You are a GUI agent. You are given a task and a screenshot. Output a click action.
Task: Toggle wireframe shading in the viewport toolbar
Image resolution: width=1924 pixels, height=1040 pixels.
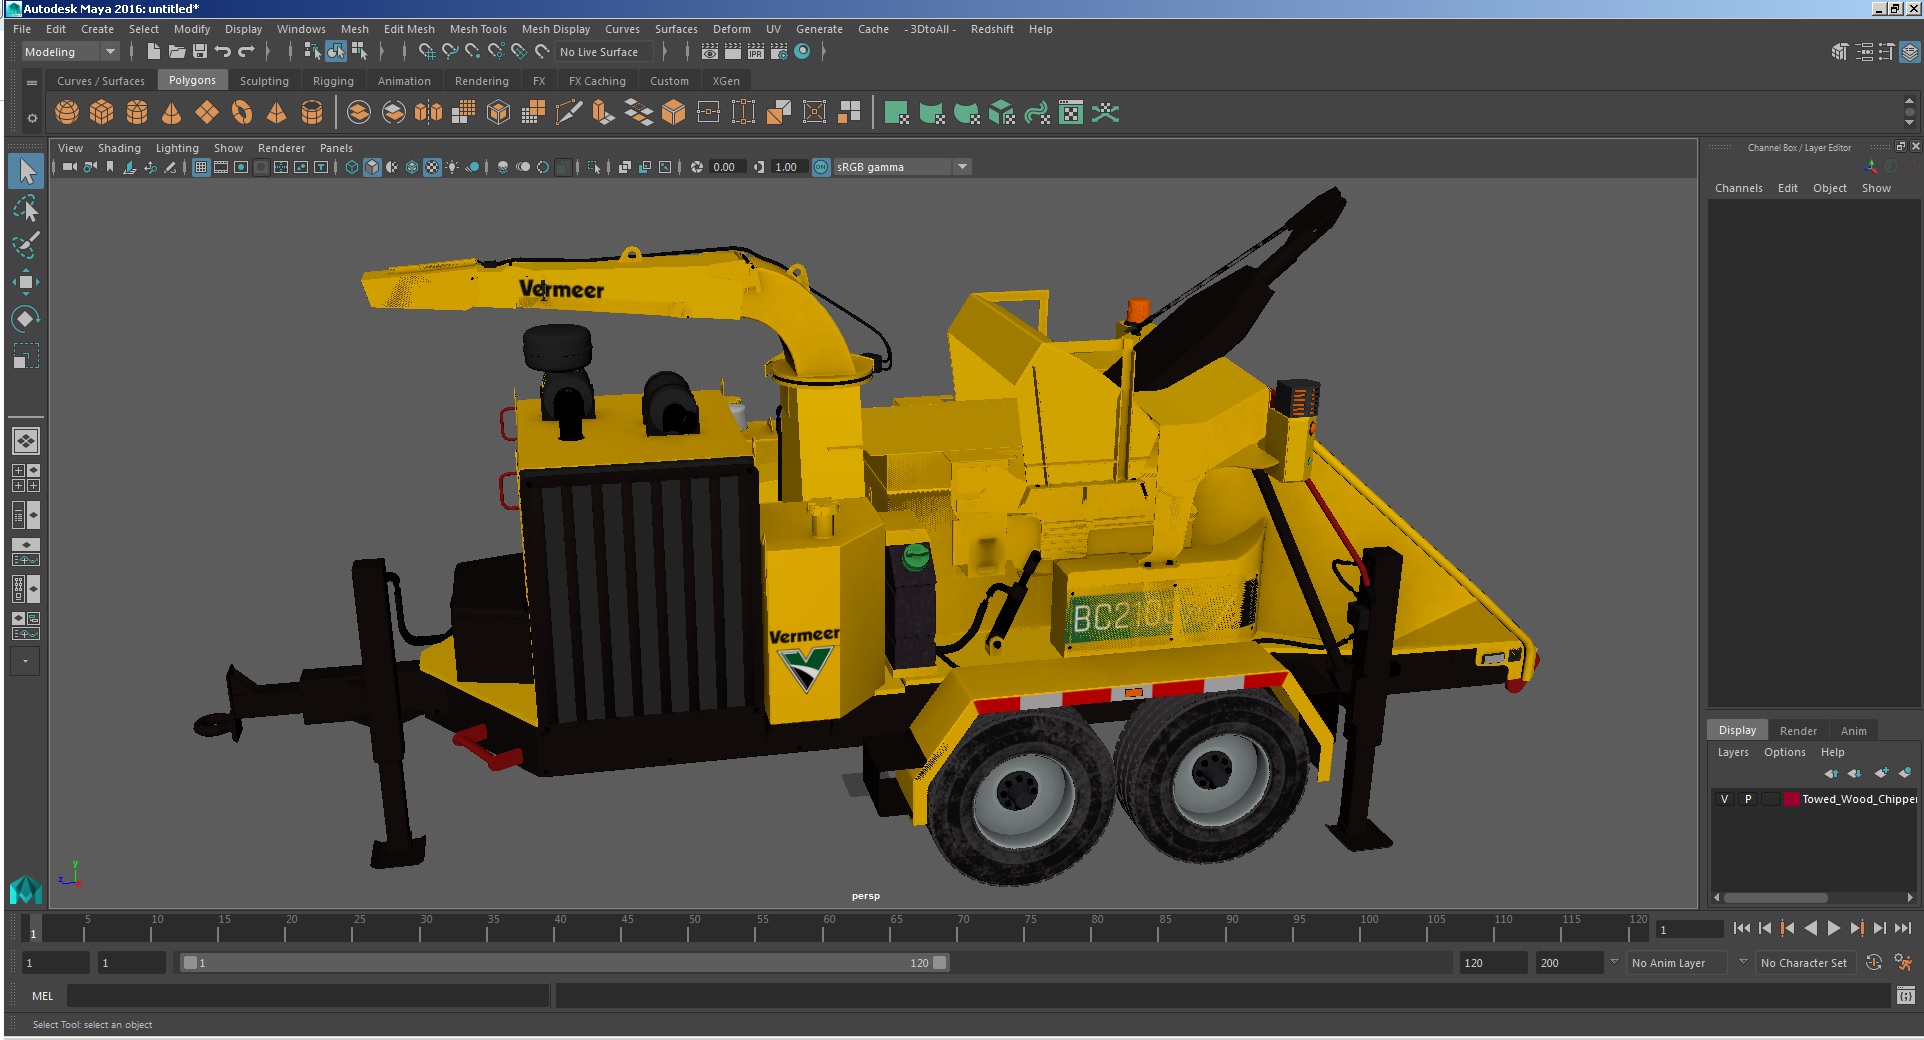(x=352, y=167)
